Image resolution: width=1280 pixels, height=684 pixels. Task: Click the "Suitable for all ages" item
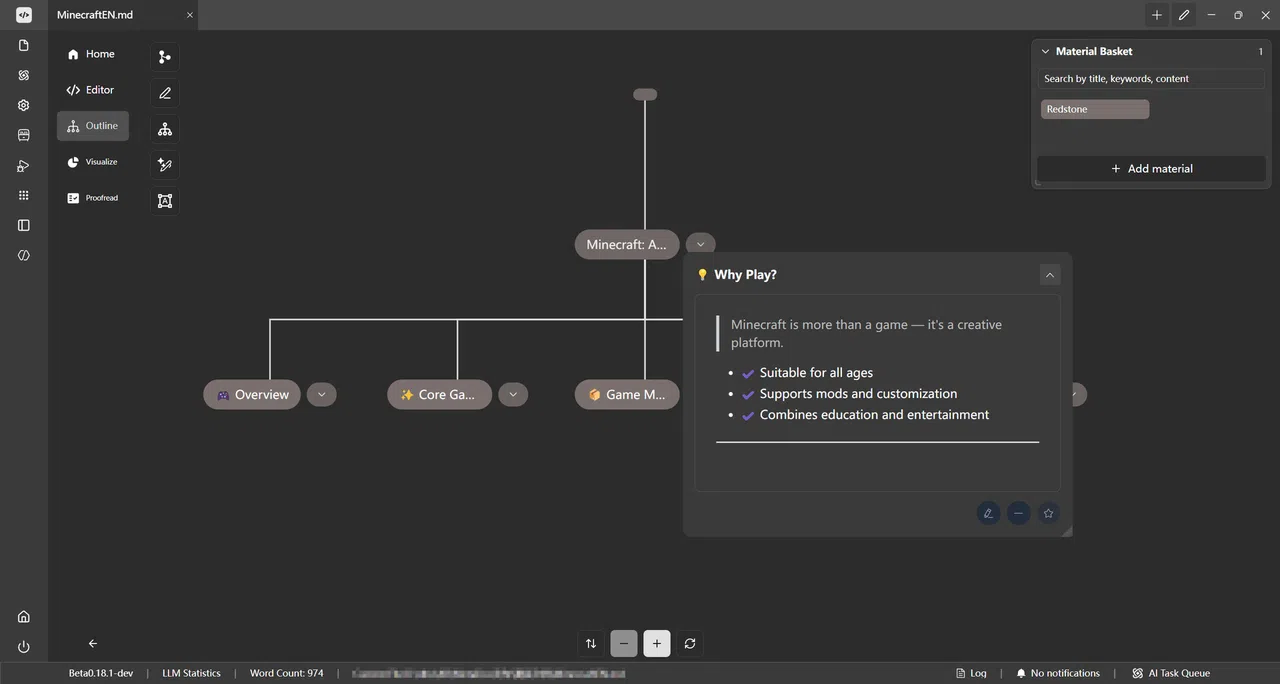pos(816,373)
